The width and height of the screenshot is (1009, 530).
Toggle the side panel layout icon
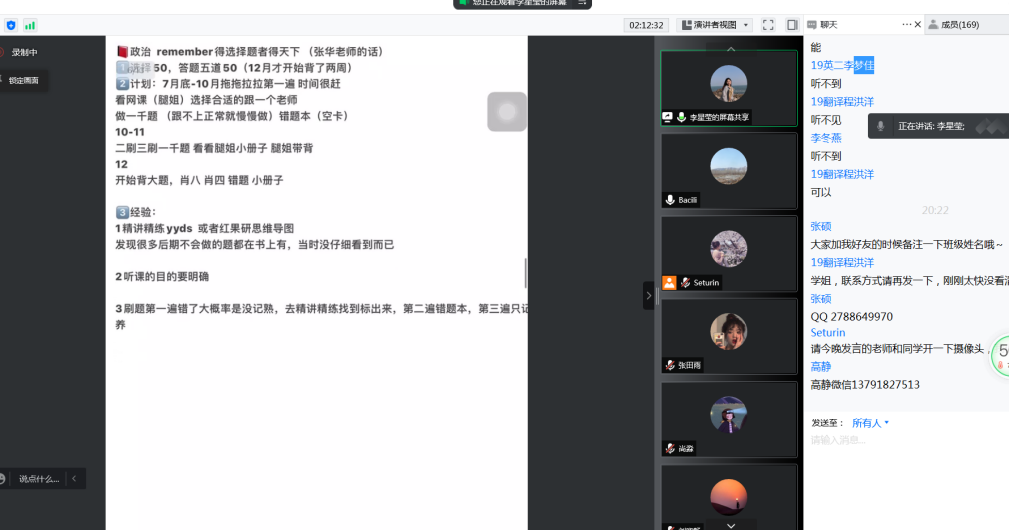(x=792, y=25)
